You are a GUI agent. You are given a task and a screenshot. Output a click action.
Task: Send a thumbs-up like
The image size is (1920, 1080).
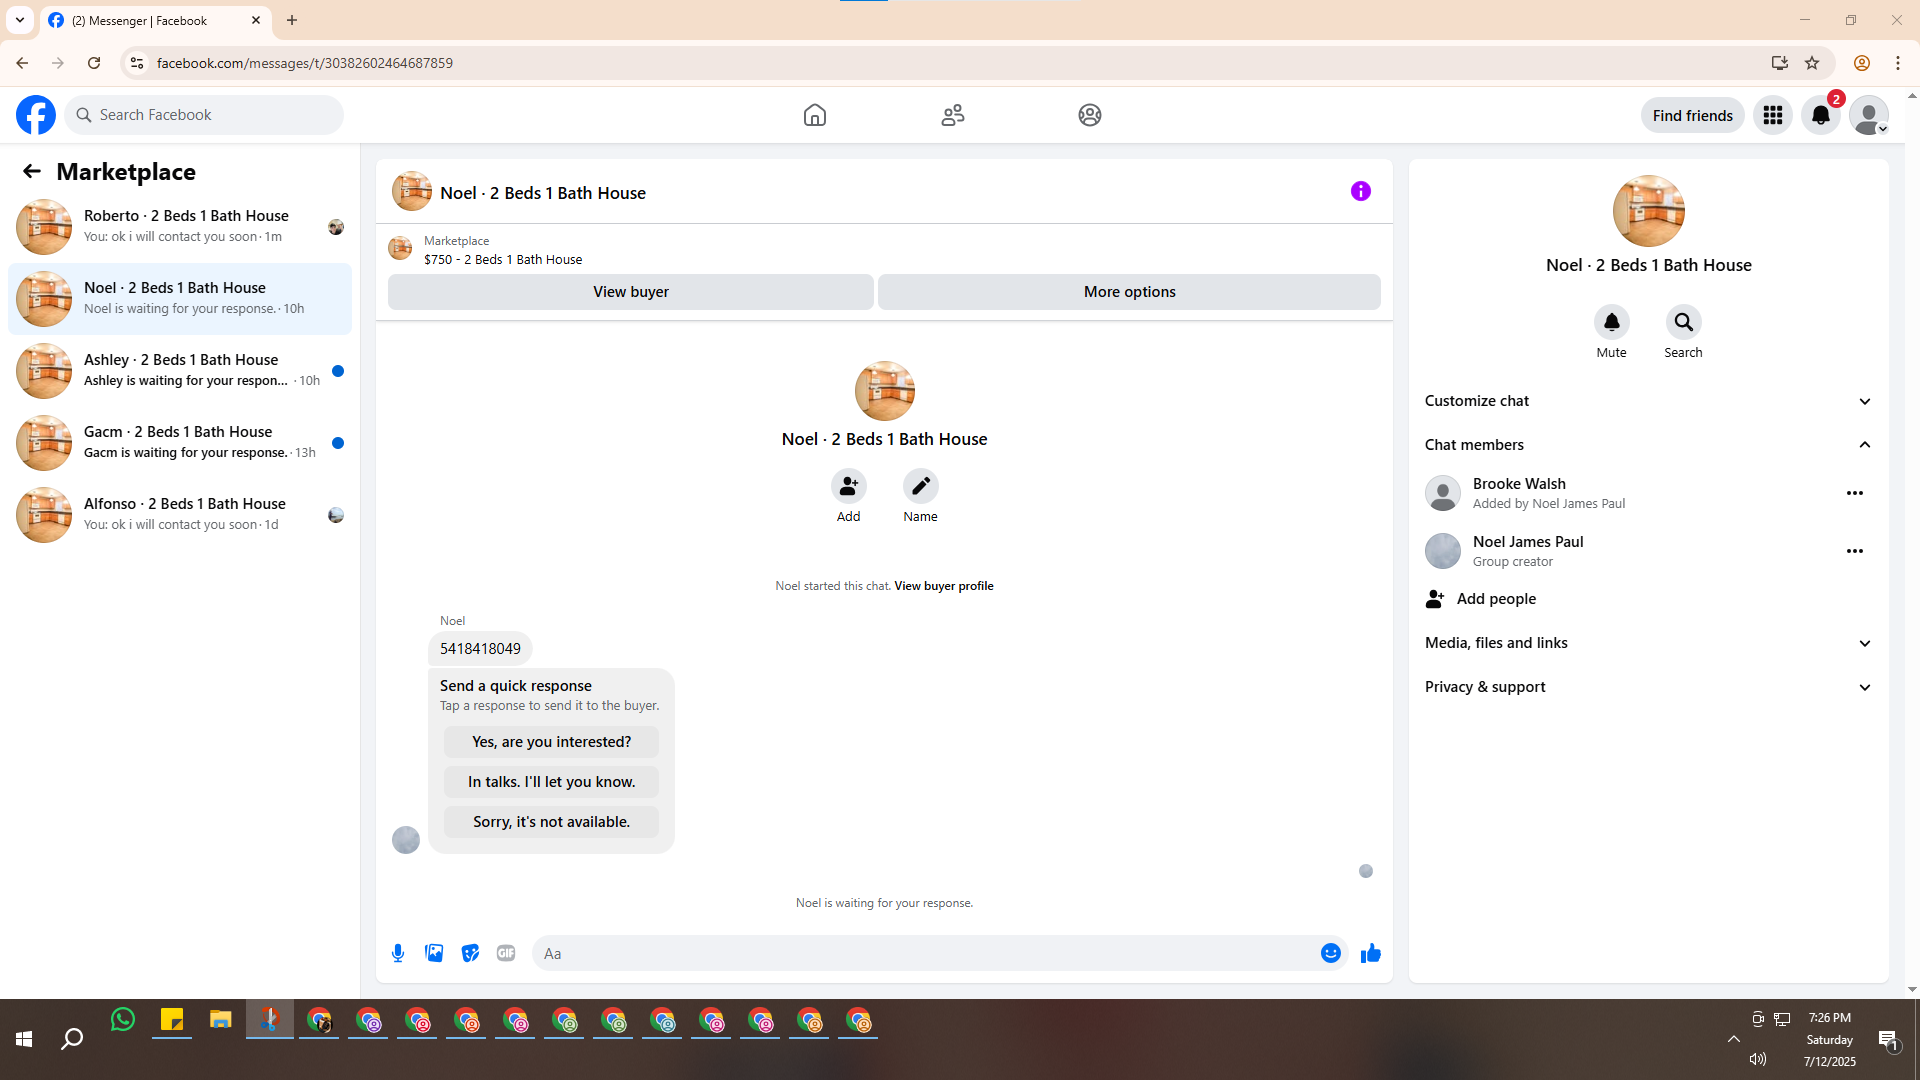coord(1370,953)
